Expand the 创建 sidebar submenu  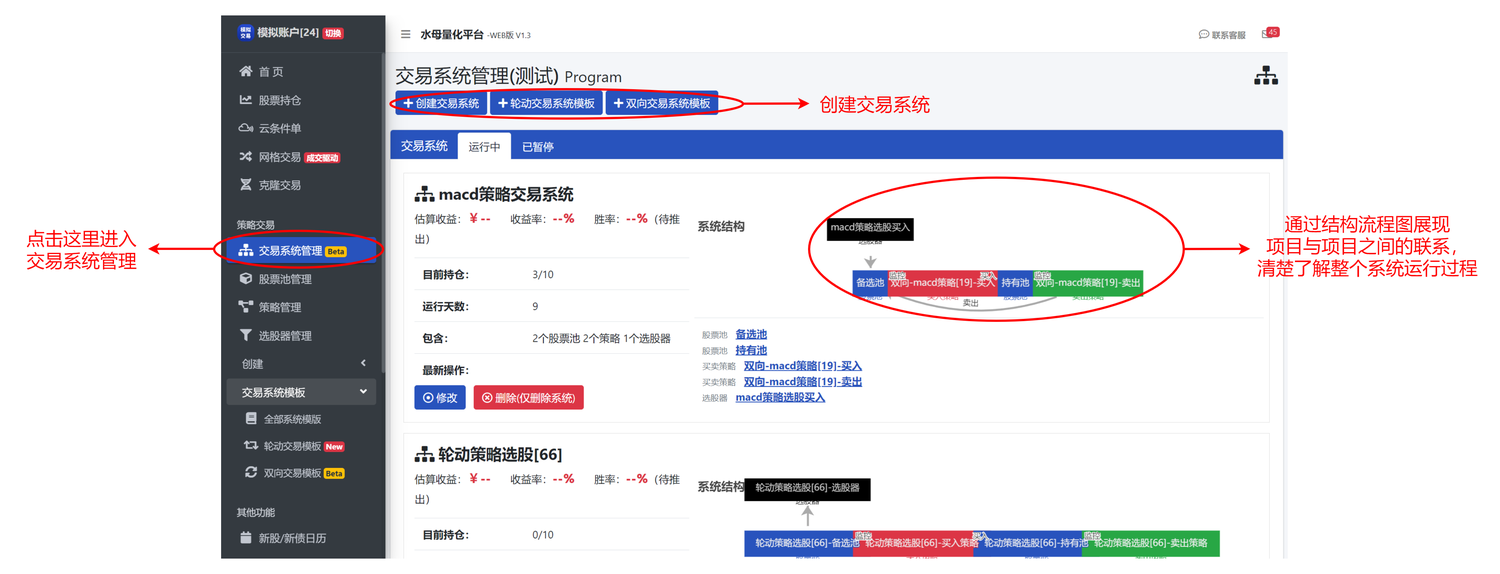tap(302, 364)
